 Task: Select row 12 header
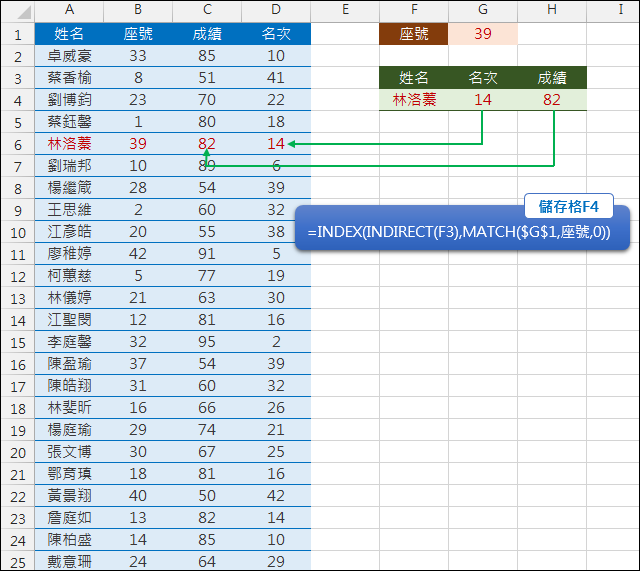click(18, 276)
